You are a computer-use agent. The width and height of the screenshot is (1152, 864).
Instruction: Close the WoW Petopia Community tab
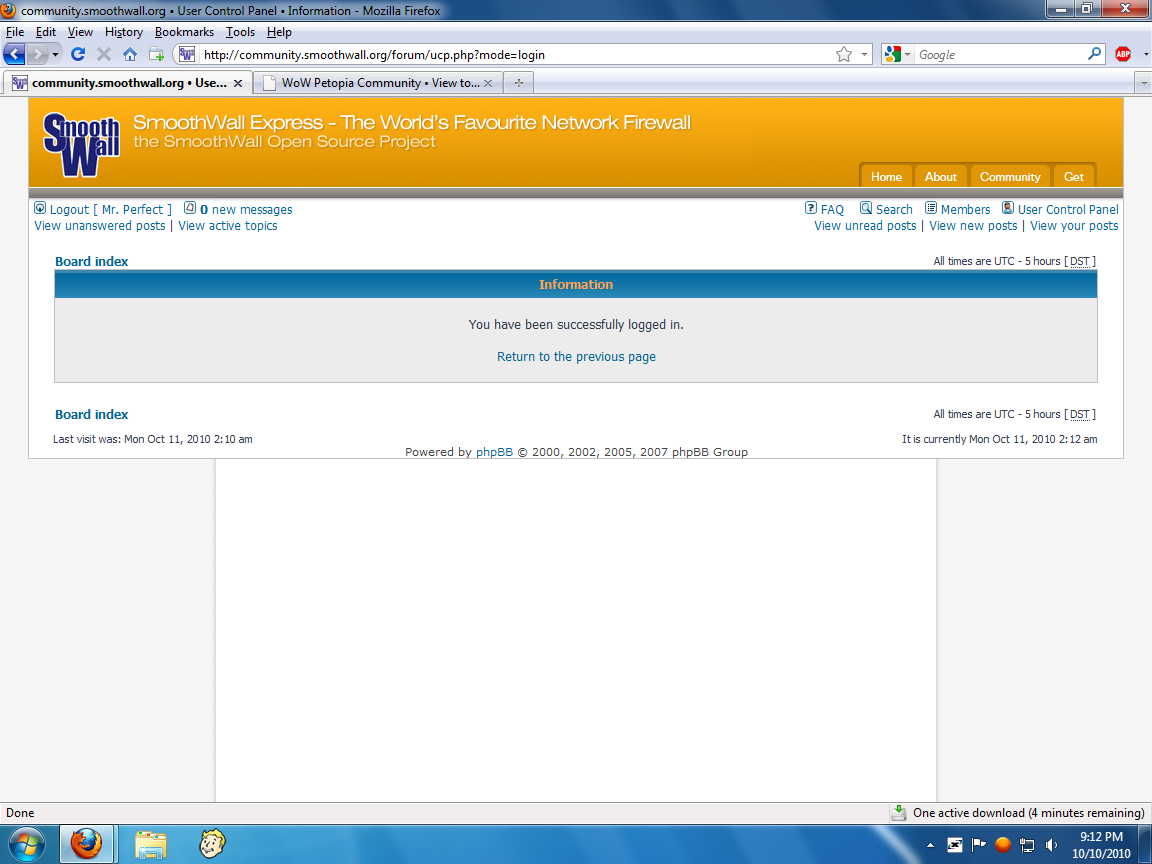pyautogui.click(x=488, y=83)
